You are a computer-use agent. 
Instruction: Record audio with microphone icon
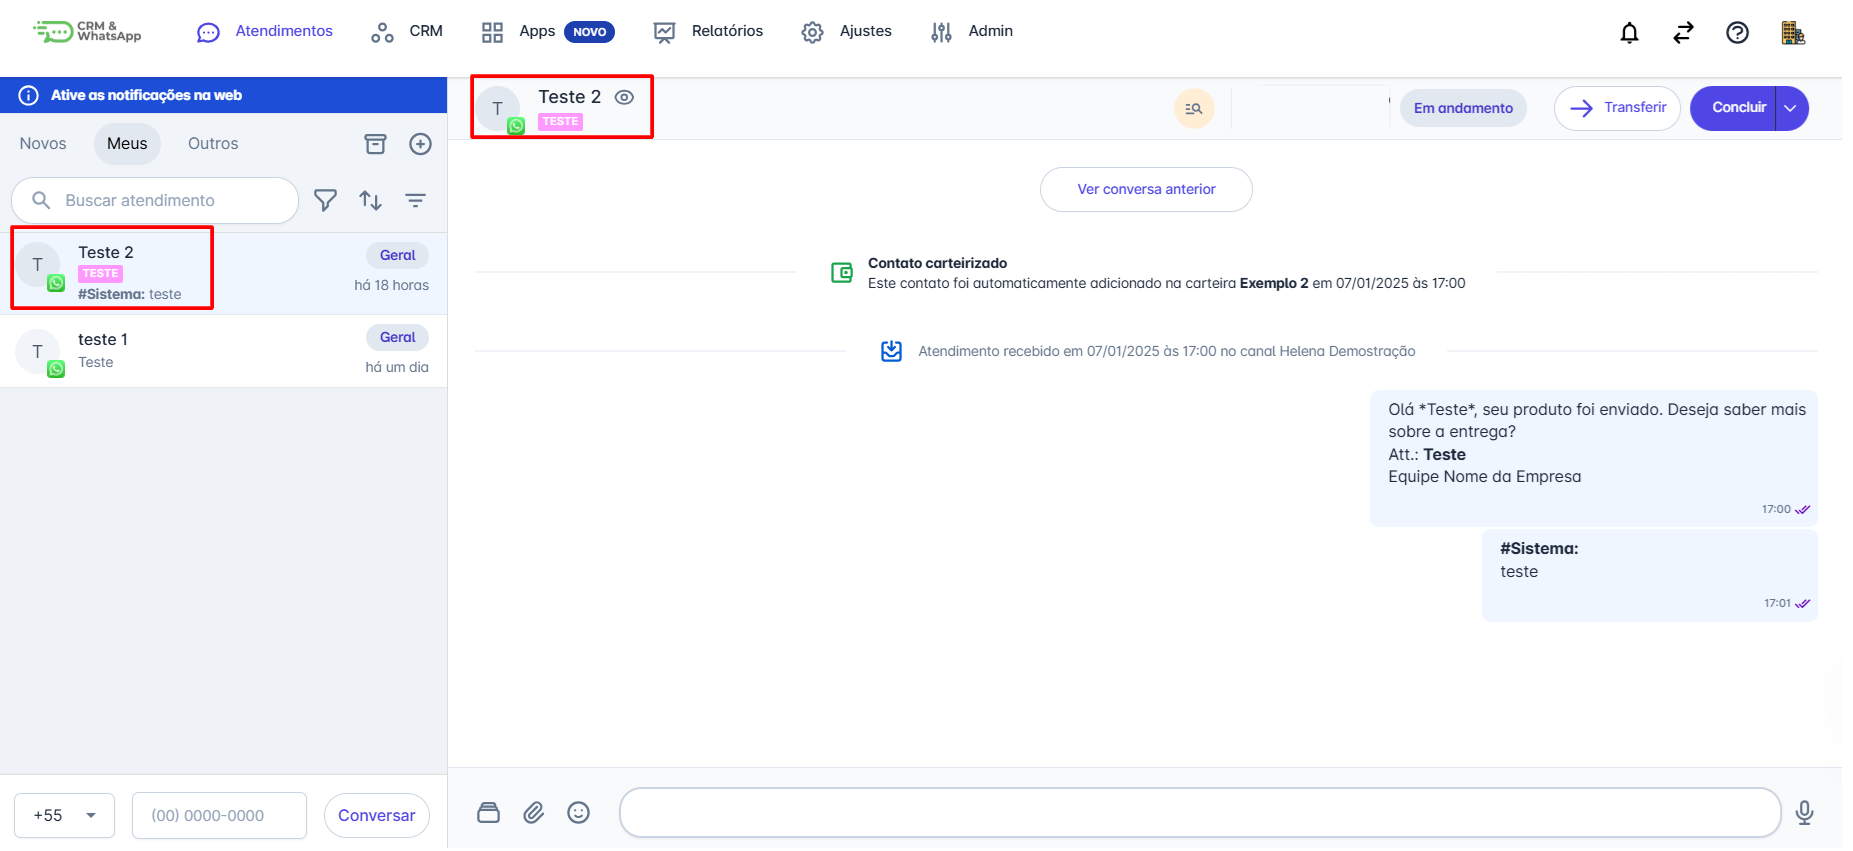click(x=1804, y=813)
